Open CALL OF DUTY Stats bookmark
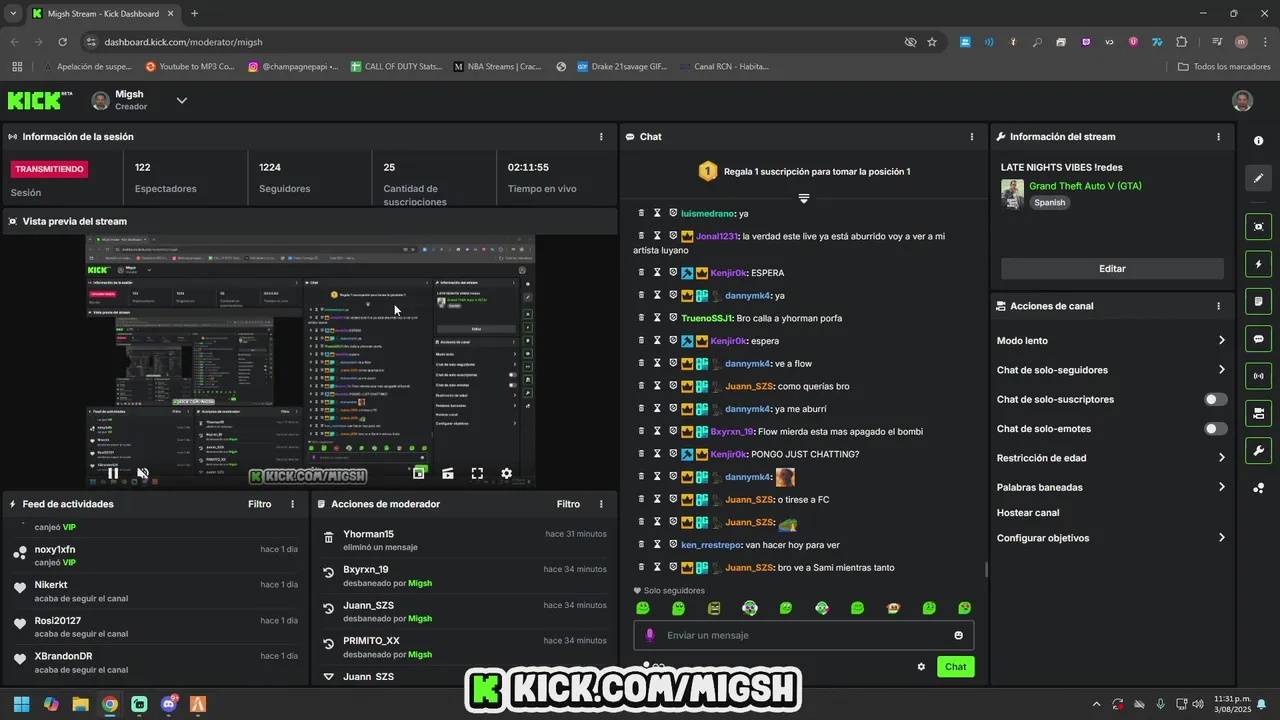The image size is (1280, 720). (x=396, y=67)
